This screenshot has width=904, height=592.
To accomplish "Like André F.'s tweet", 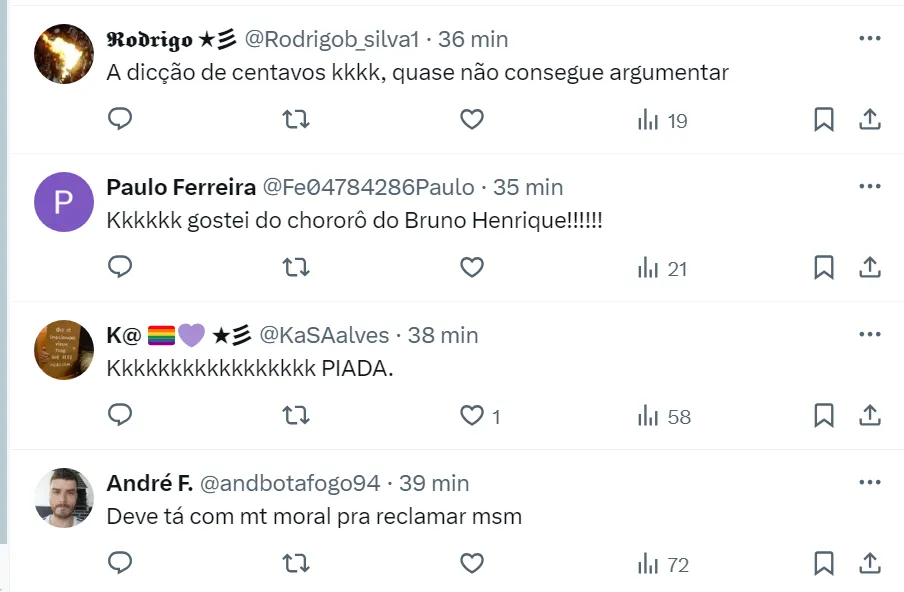I will pyautogui.click(x=472, y=564).
